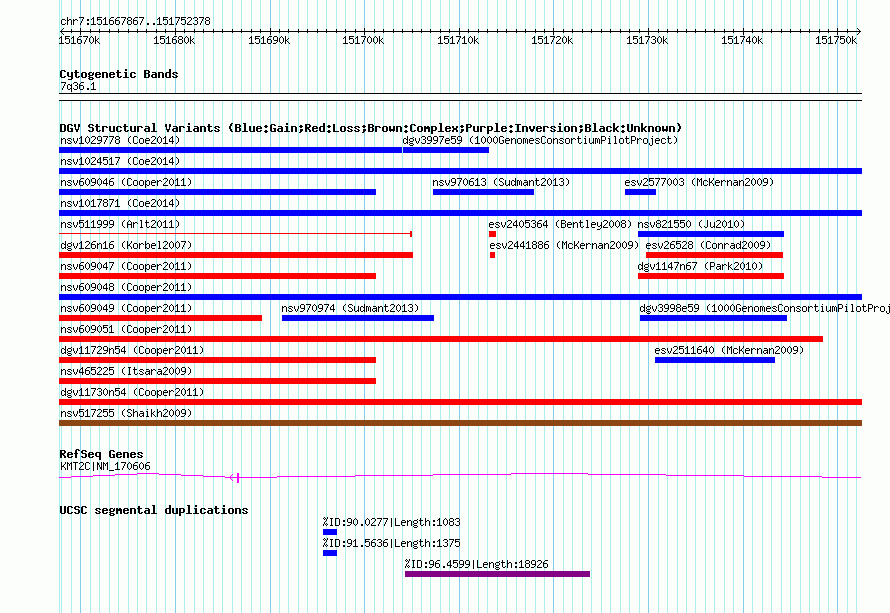
Task: Select the esv26528 (Conrad2009) red bar
Action: point(714,255)
